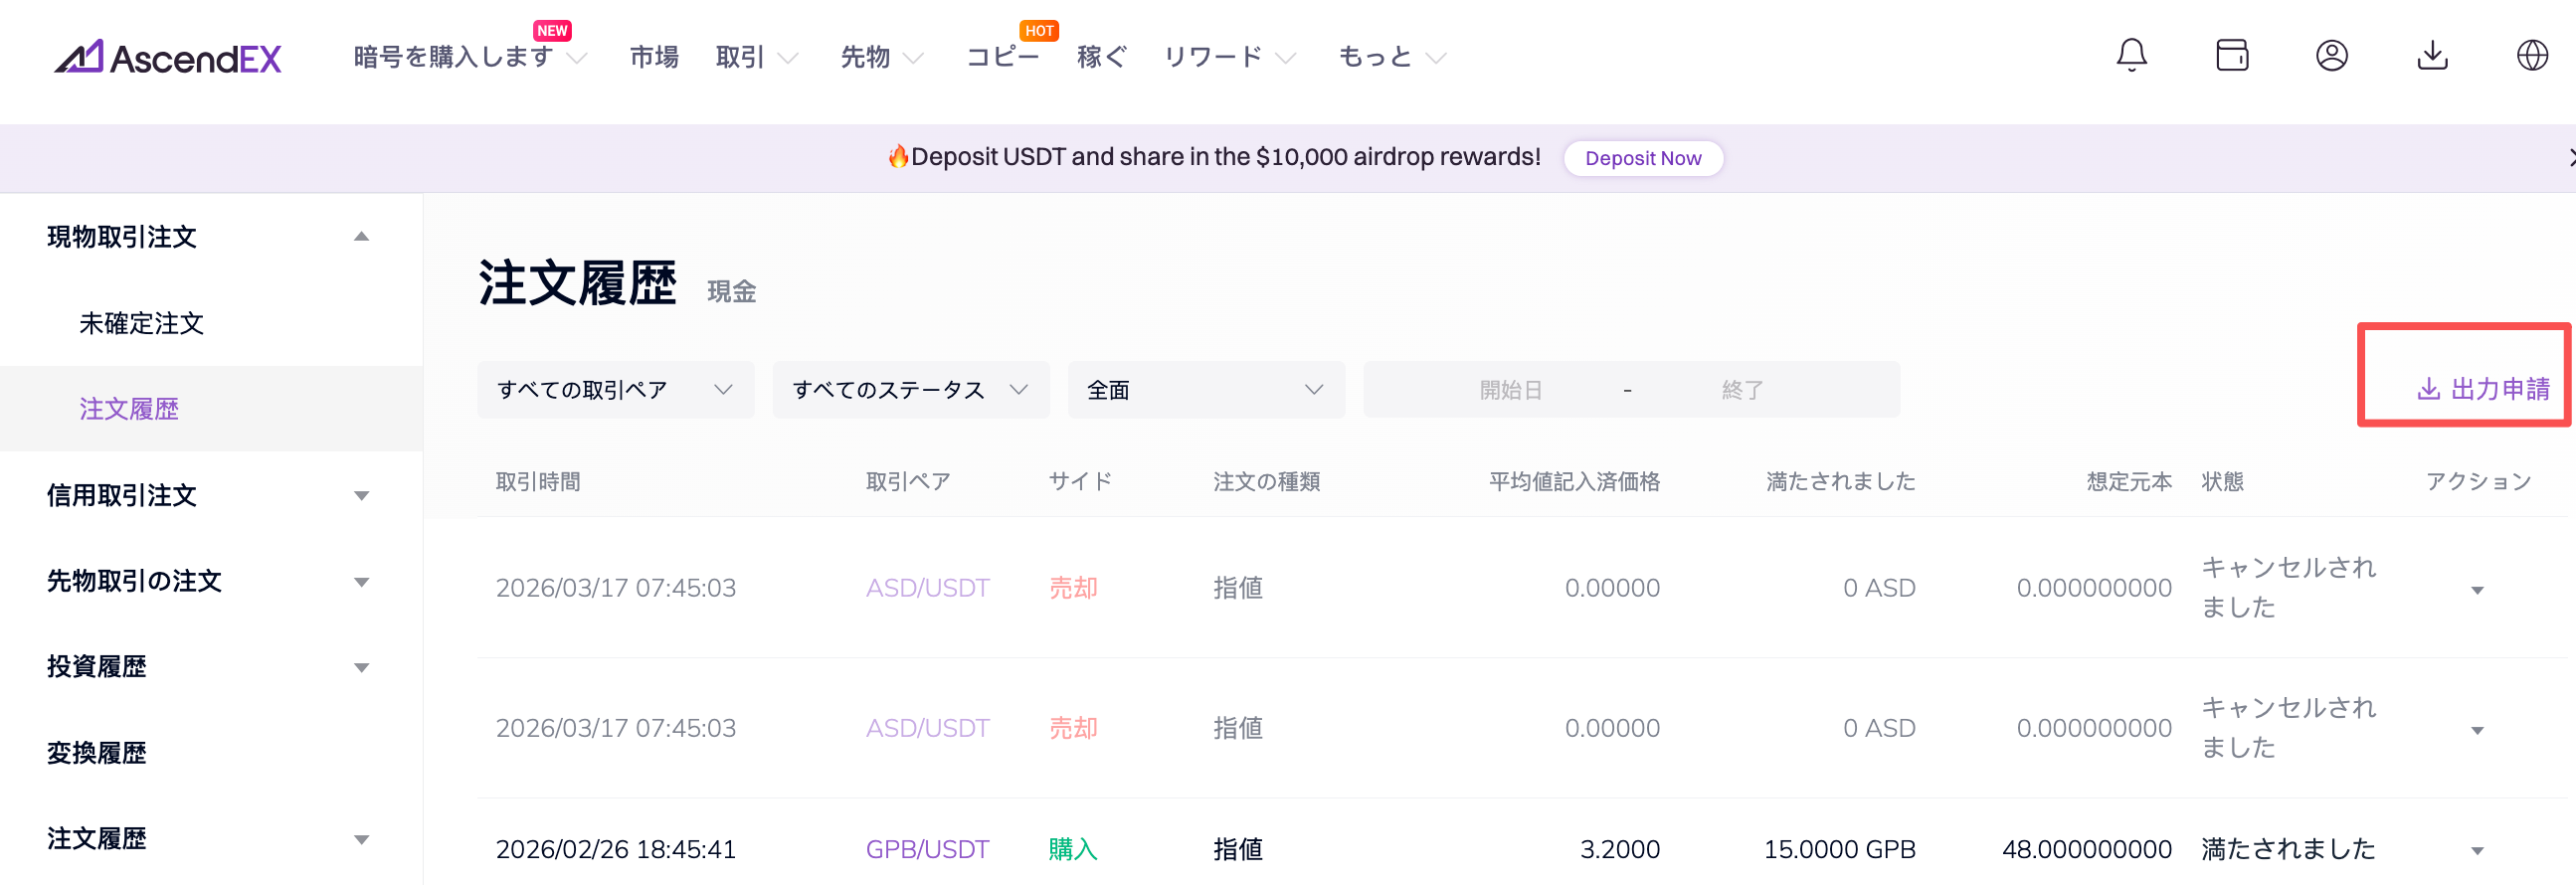Expand the 先物取引の注文 sidebar section
The height and width of the screenshot is (885, 2576).
coord(361,582)
